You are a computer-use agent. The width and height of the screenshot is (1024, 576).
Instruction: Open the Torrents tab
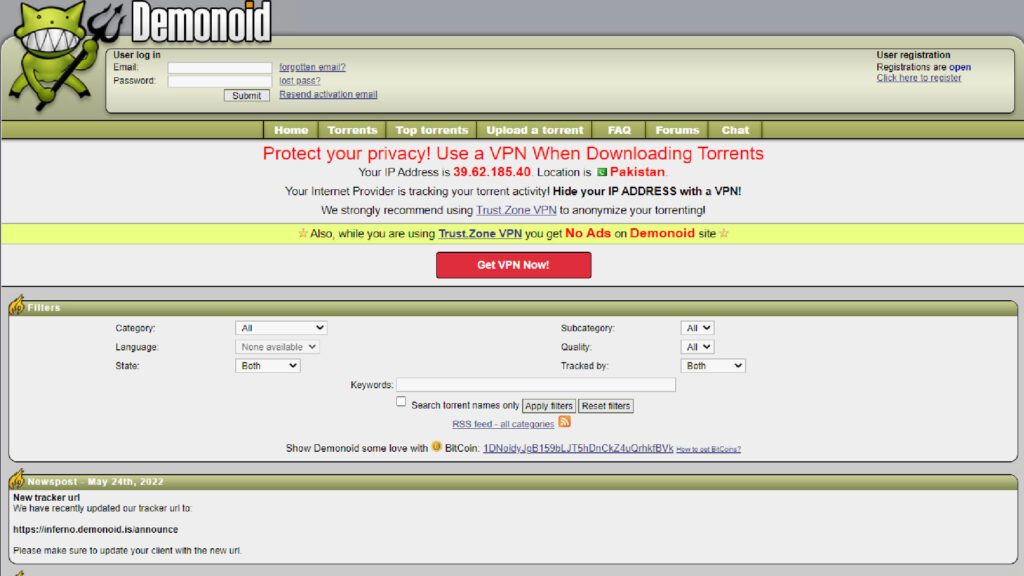coord(352,130)
